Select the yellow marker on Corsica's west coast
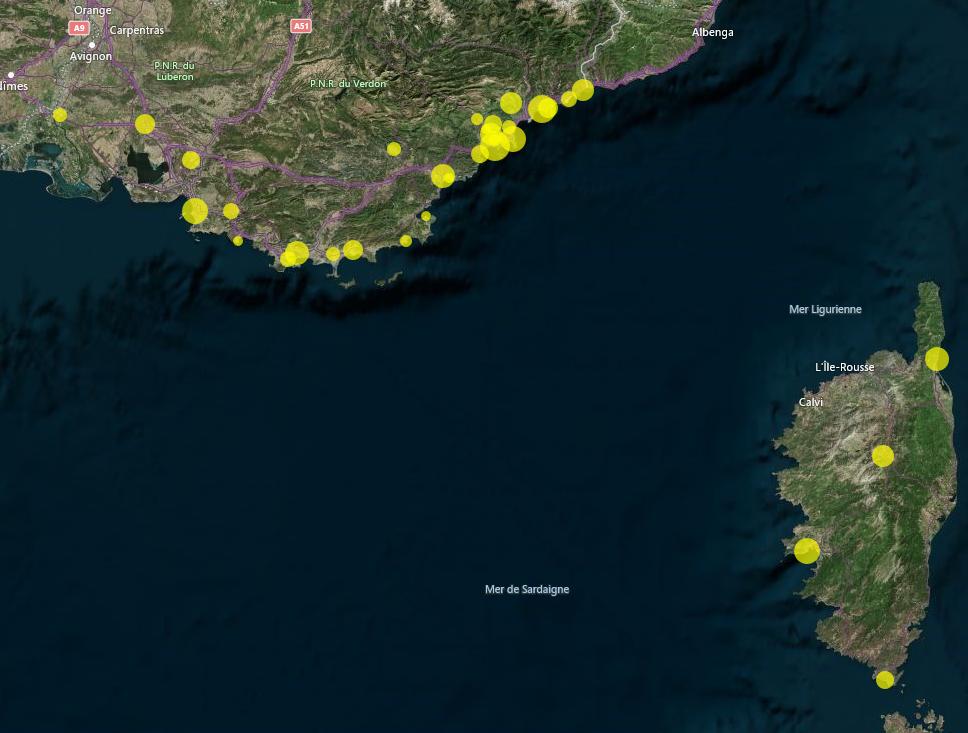This screenshot has height=733, width=968. click(806, 550)
